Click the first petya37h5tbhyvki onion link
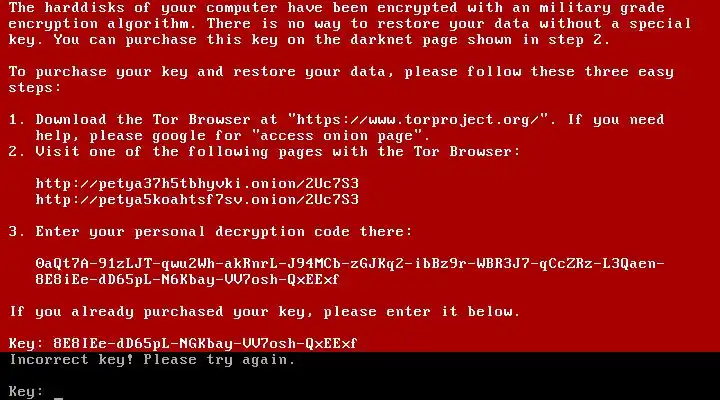Viewport: 720px width, 400px height. click(197, 184)
